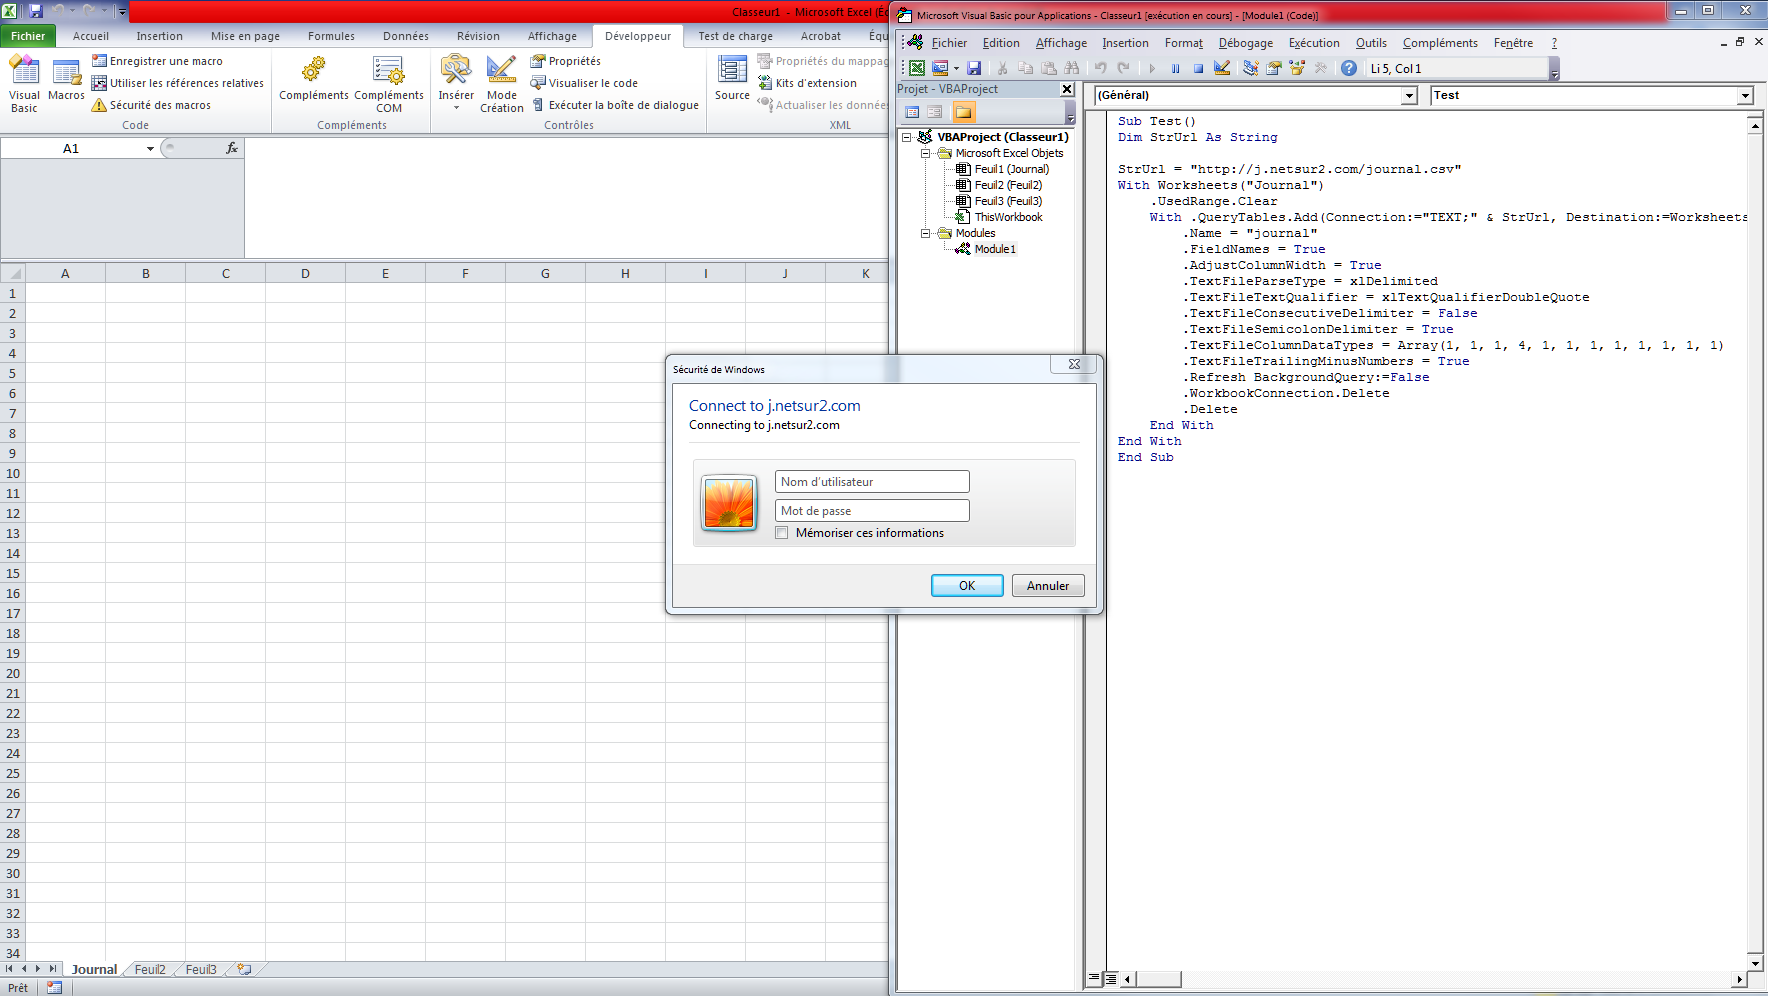Open the Edition menu in VBA editor
This screenshot has height=996, width=1768.
click(1001, 43)
